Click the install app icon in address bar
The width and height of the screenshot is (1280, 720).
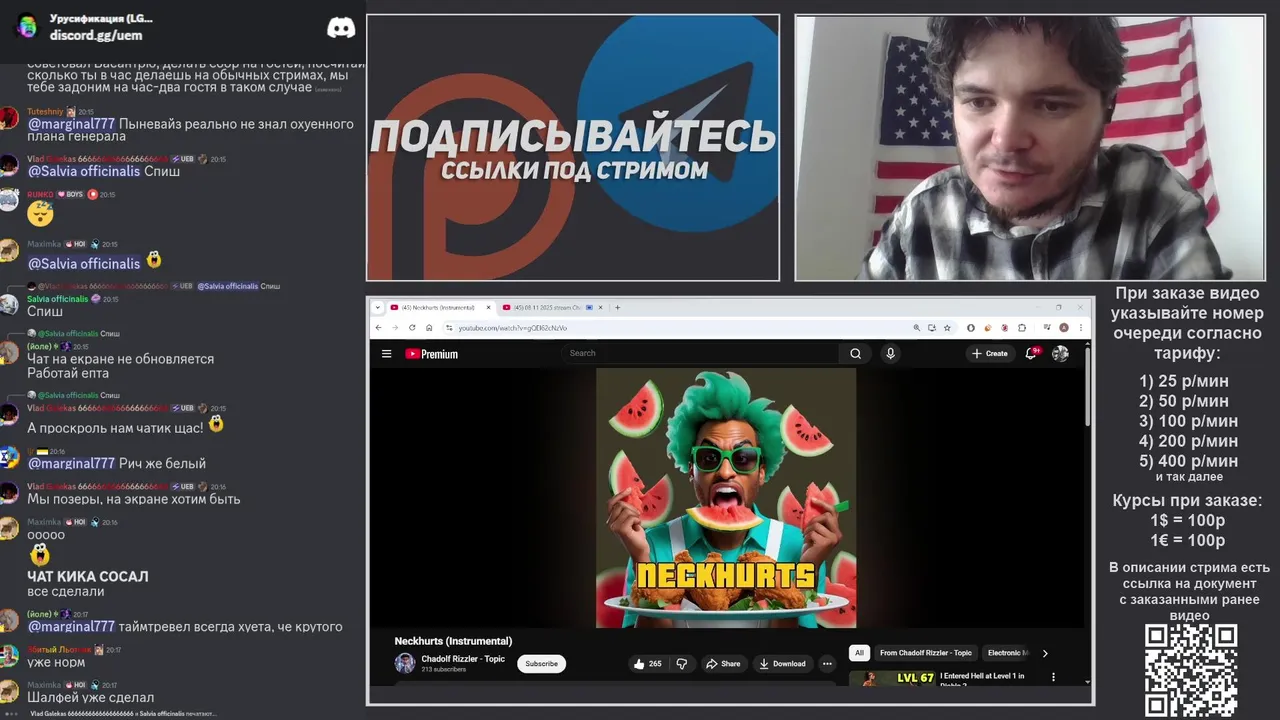pos(932,328)
